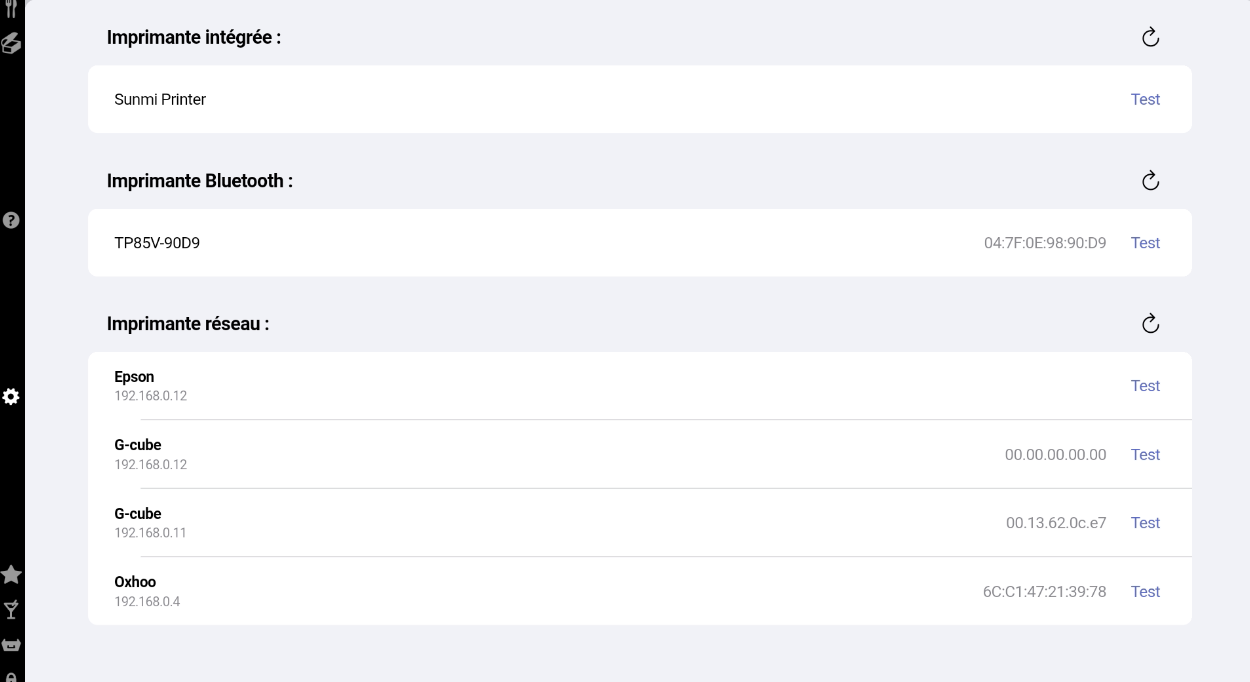Select the Oxhoo printer name
Image resolution: width=1250 pixels, height=682 pixels.
[x=135, y=582]
